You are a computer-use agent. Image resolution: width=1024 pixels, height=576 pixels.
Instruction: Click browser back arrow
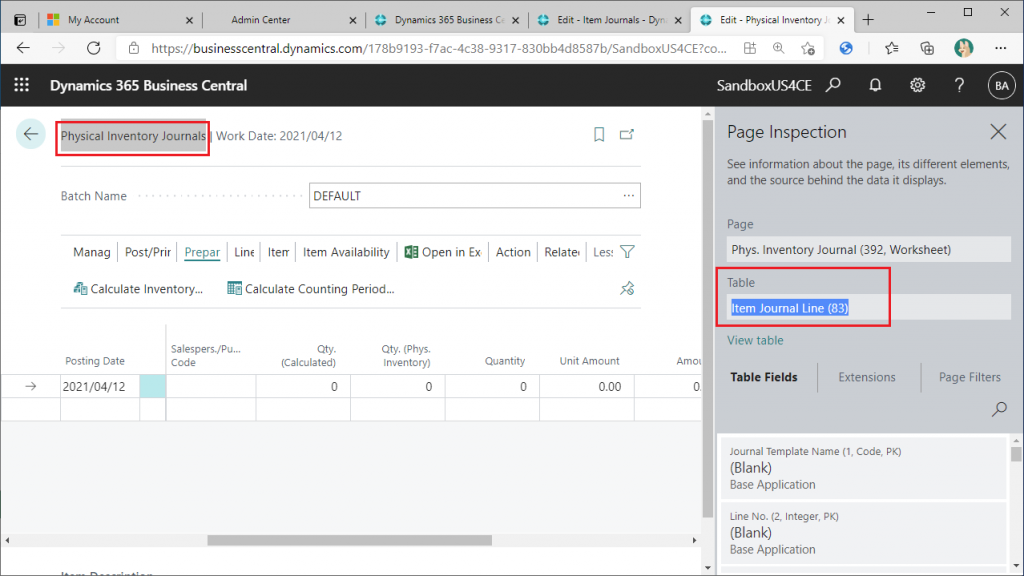[24, 48]
